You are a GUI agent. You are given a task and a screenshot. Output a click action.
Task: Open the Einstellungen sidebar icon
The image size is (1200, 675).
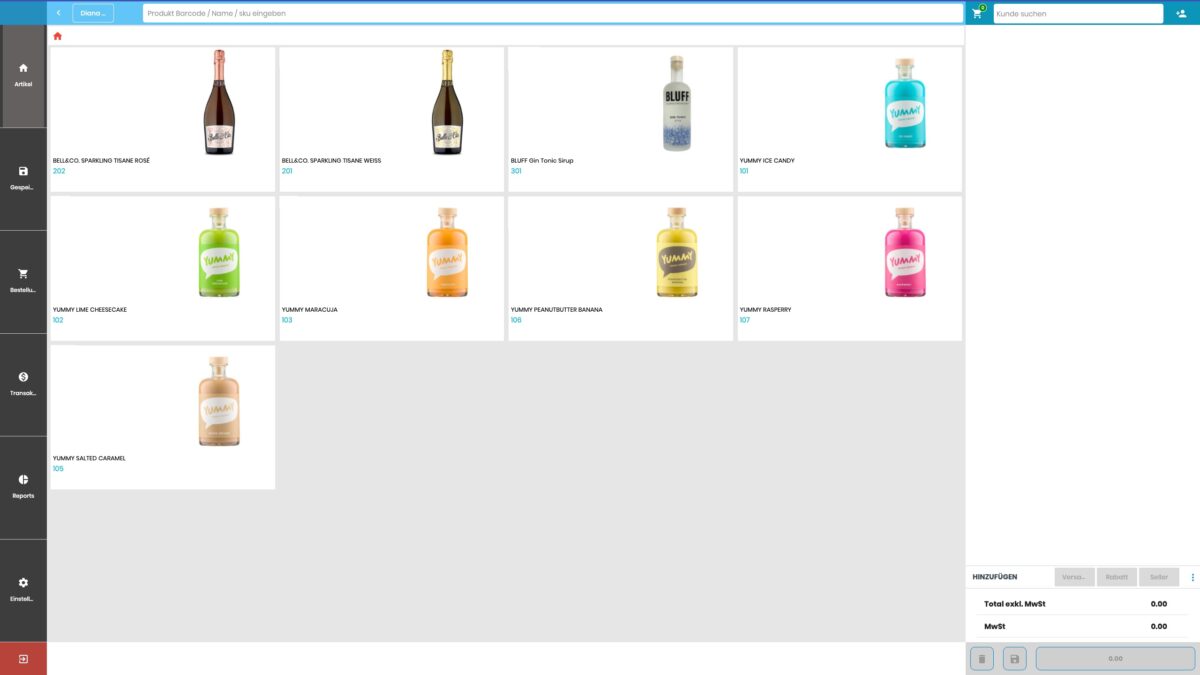(22, 590)
